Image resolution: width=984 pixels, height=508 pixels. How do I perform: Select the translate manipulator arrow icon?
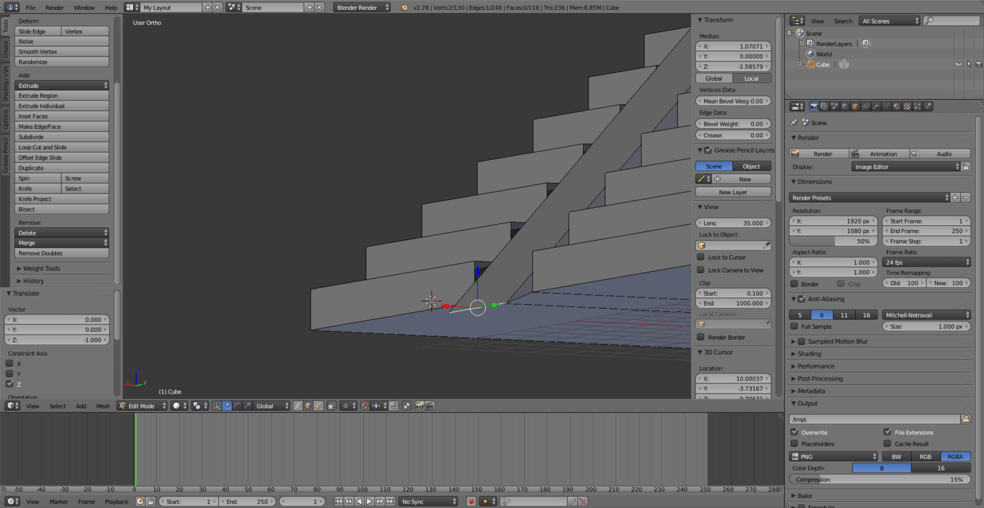227,406
